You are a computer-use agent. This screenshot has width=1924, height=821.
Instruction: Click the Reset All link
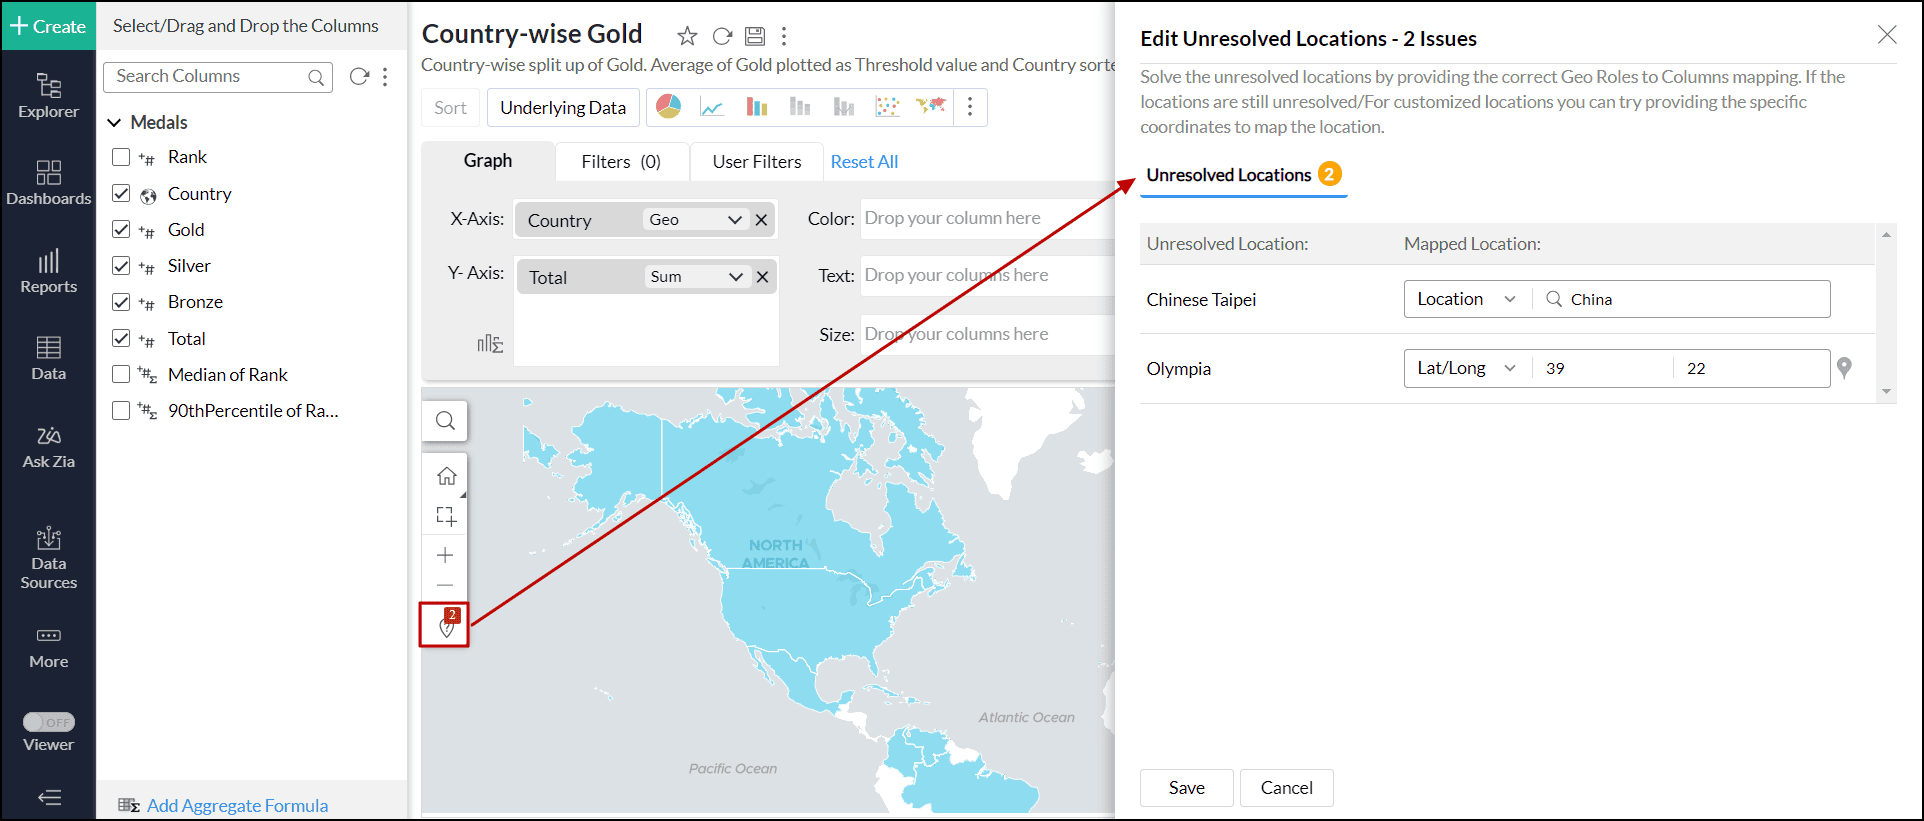coord(864,162)
